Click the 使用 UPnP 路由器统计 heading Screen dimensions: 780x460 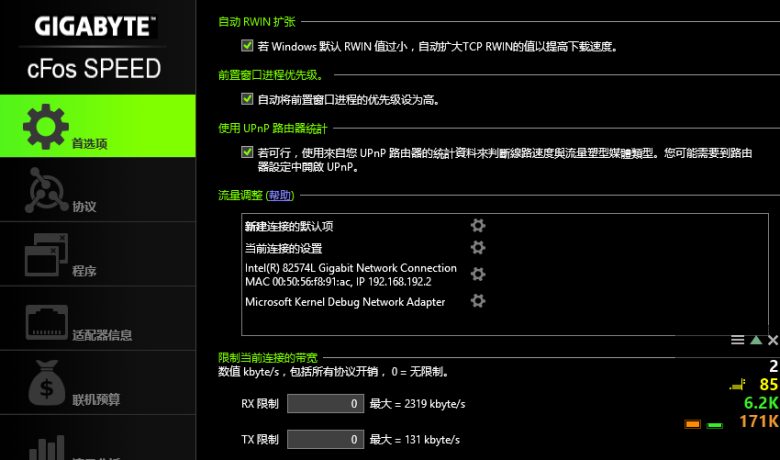coord(273,128)
